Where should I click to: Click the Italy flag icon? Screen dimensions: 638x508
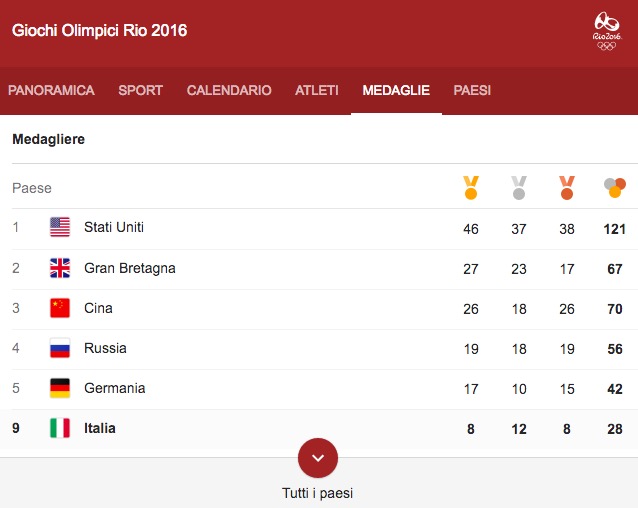(60, 428)
